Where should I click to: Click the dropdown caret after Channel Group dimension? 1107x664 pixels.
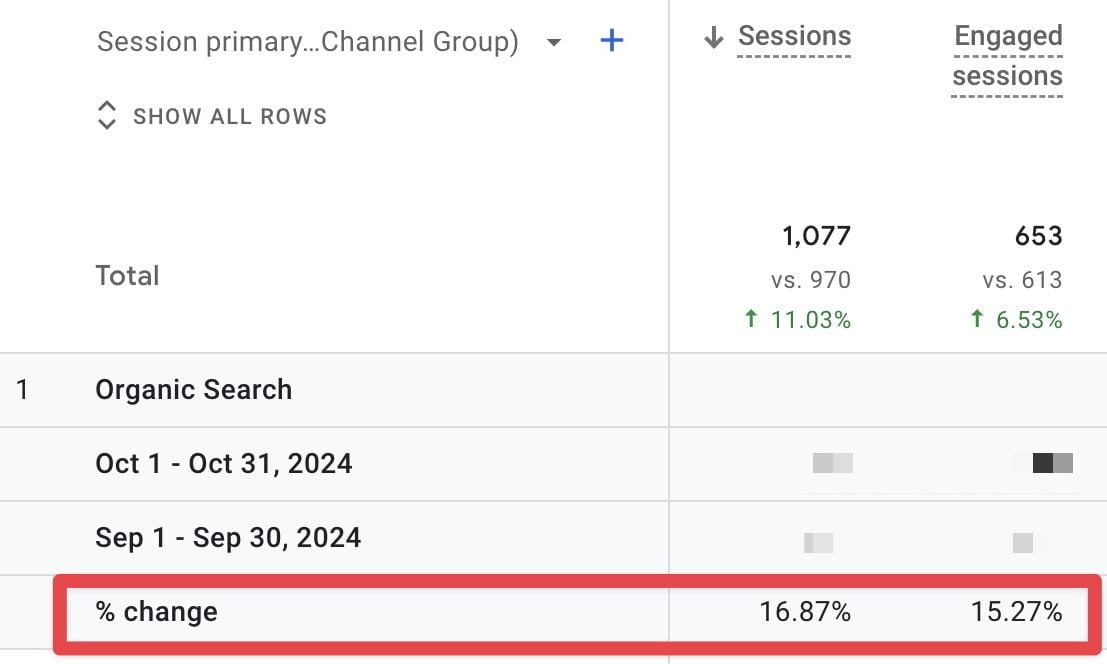[554, 43]
